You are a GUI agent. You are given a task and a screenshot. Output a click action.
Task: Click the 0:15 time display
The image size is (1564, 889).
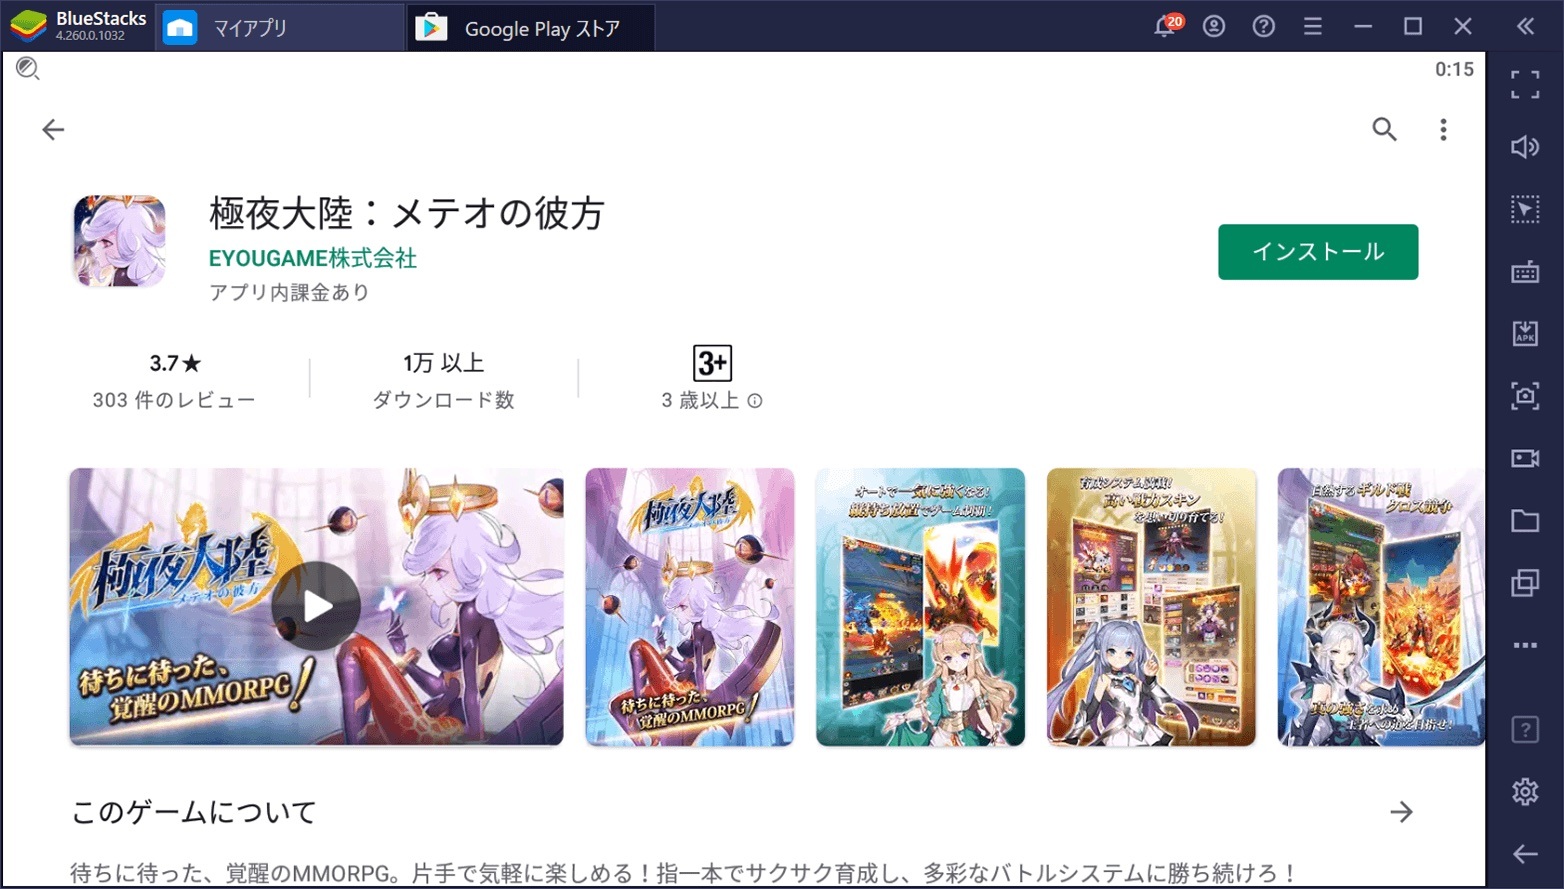coord(1454,69)
